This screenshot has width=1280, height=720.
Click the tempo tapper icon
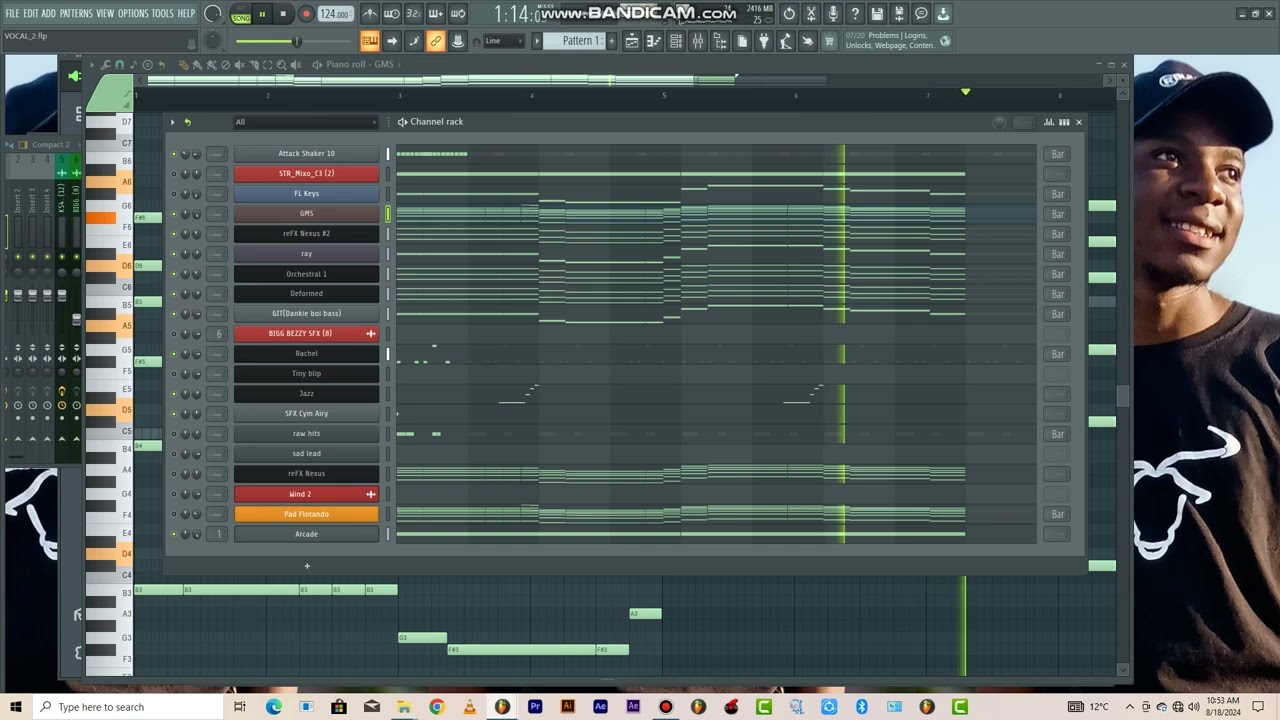[786, 41]
